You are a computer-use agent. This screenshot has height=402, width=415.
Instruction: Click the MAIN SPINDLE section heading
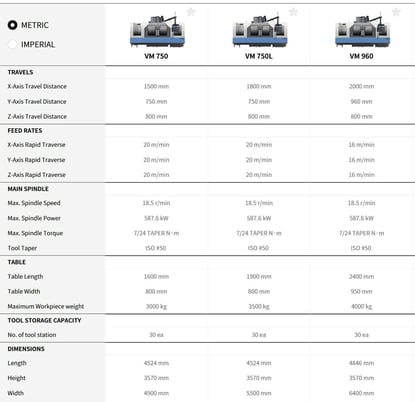28,189
